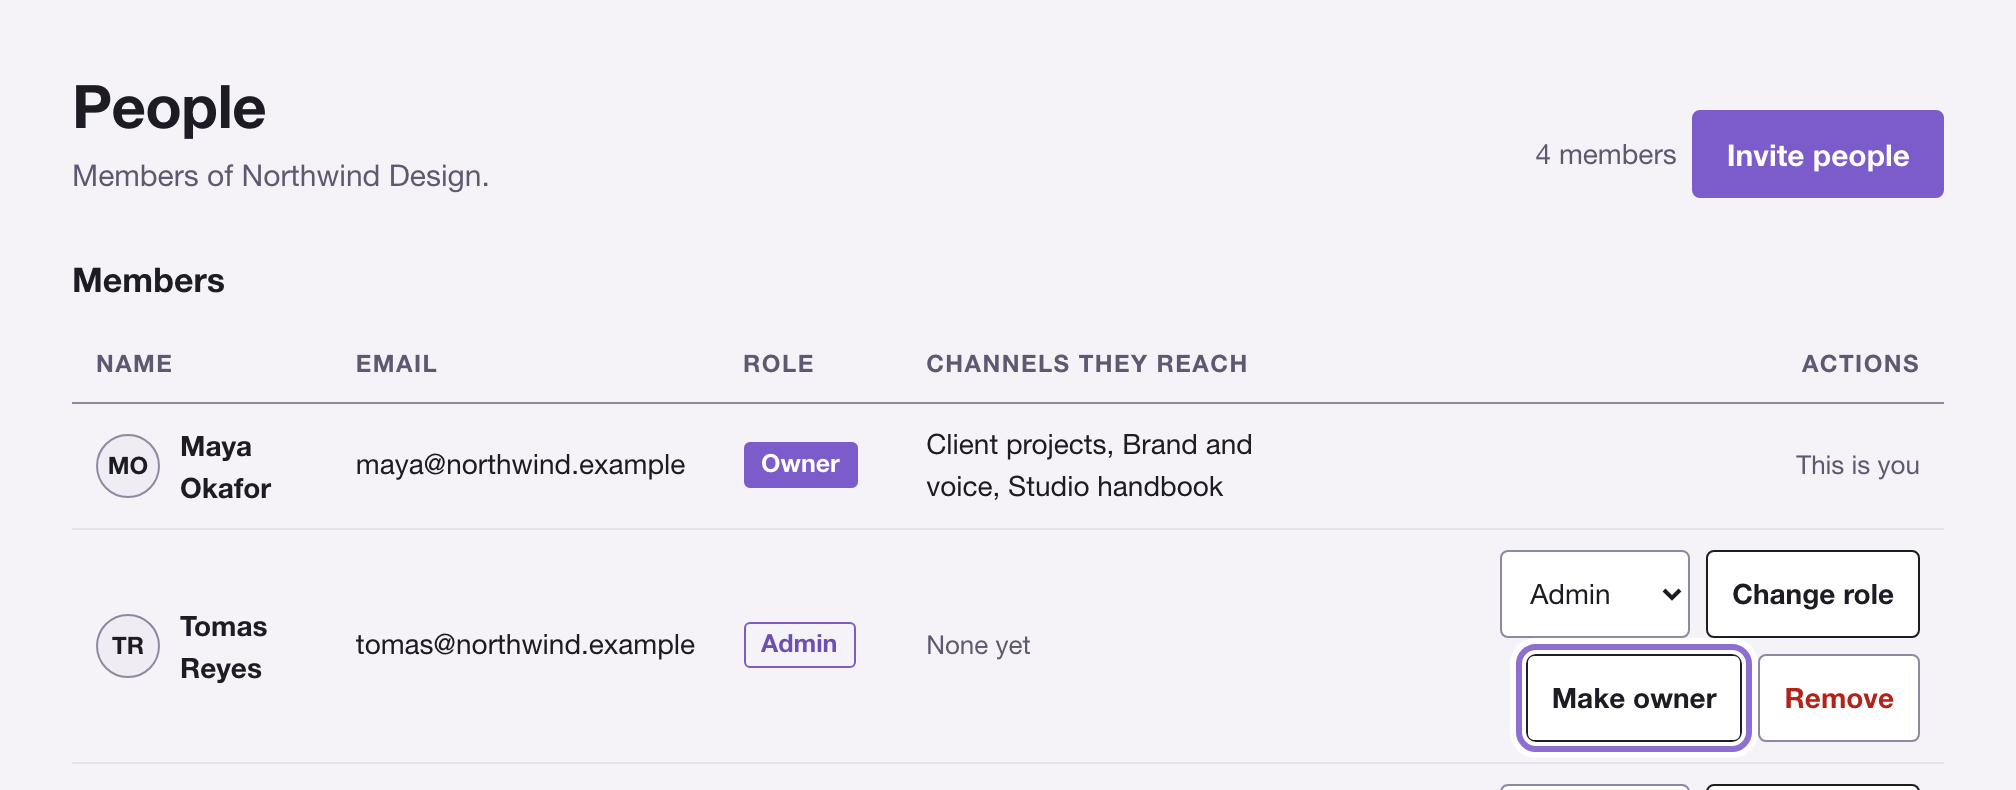The image size is (2016, 790).
Task: Click Maya's channels list 'Client projects, Brand and voice'
Action: [1089, 465]
